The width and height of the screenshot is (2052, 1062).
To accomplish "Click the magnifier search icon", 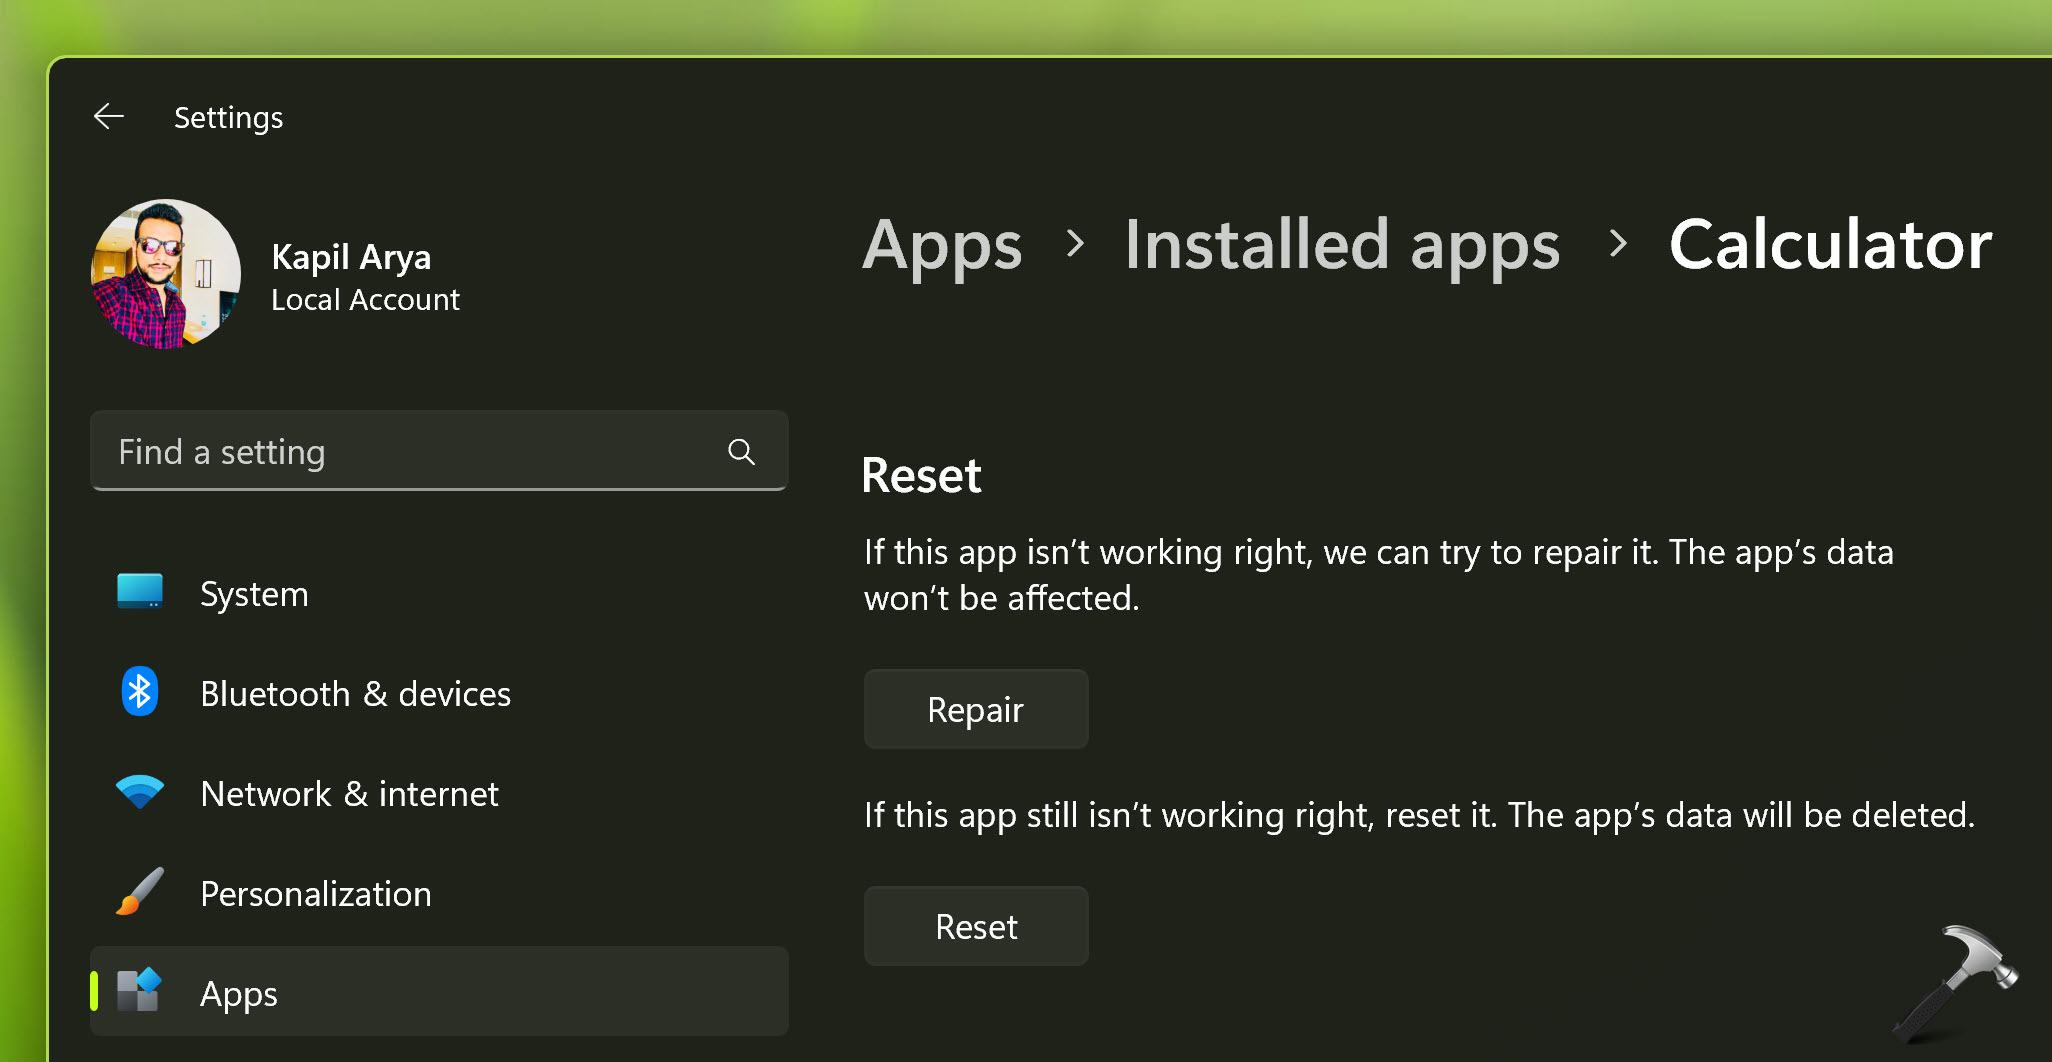I will tap(741, 452).
